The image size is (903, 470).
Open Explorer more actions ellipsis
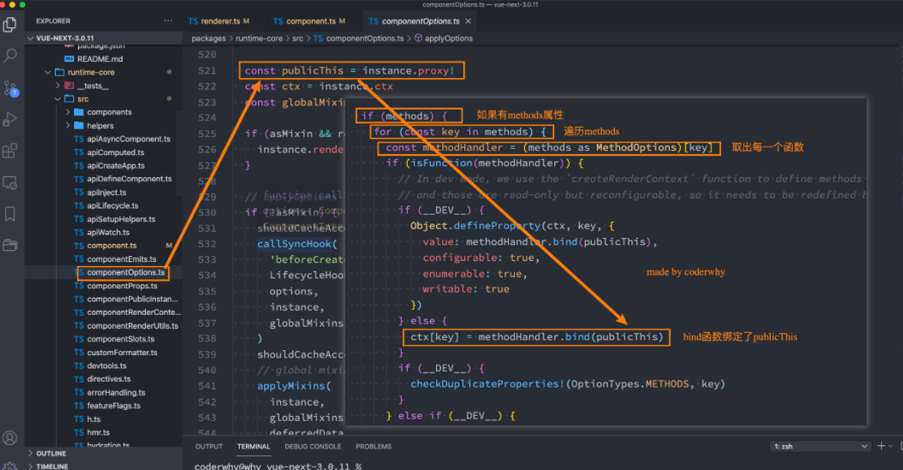tap(168, 21)
